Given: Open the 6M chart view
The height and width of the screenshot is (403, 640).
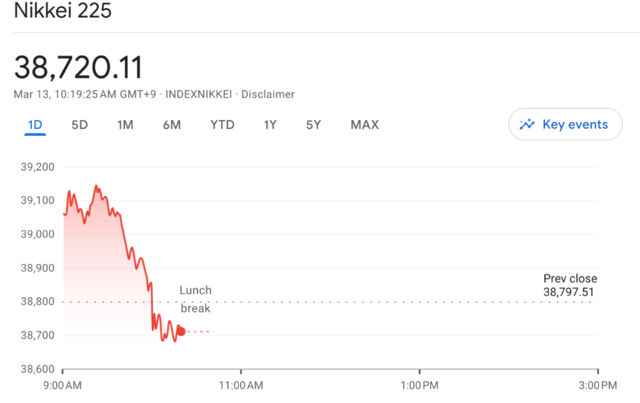Looking at the screenshot, I should click(x=172, y=125).
